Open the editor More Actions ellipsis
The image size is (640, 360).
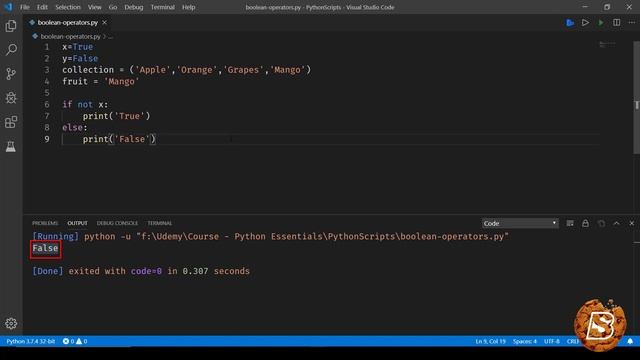(632, 22)
